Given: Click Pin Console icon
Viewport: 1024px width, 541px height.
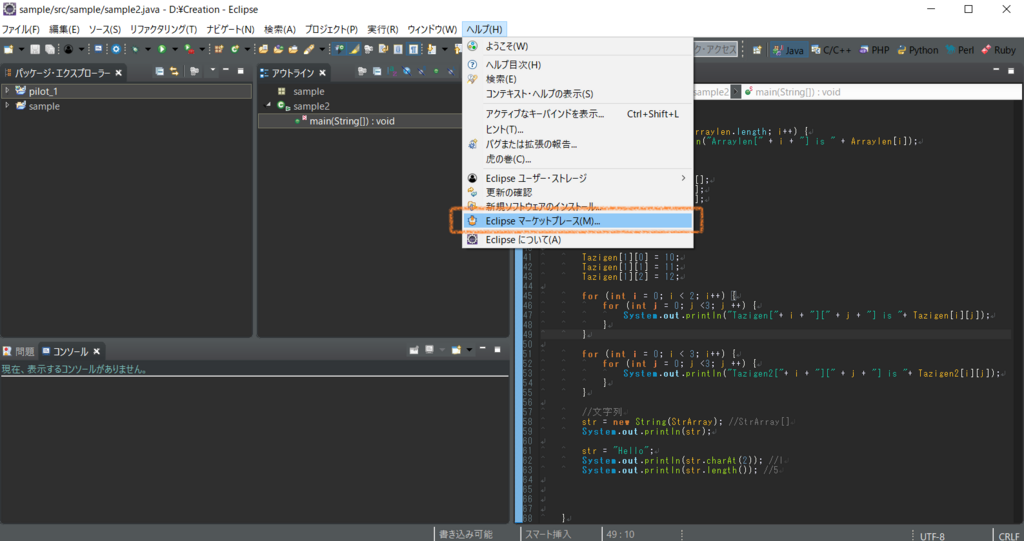Looking at the screenshot, I should (x=413, y=350).
